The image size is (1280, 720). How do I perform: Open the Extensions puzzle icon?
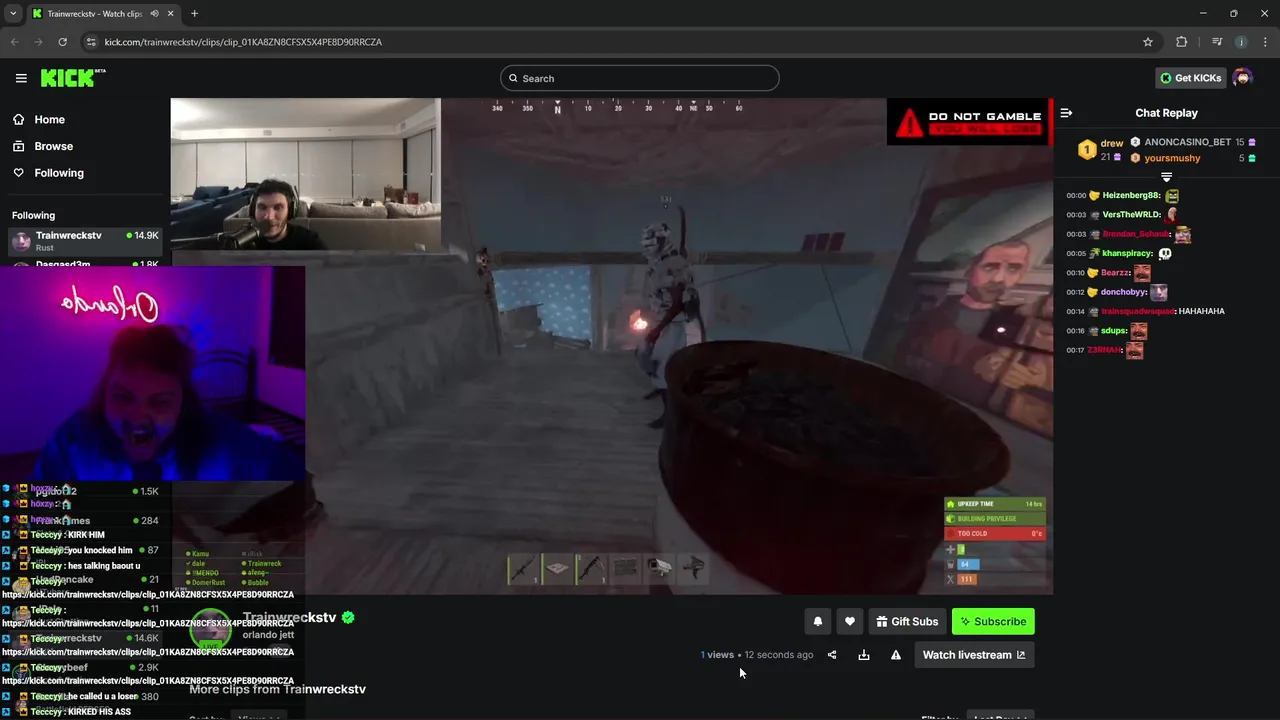(x=1182, y=42)
